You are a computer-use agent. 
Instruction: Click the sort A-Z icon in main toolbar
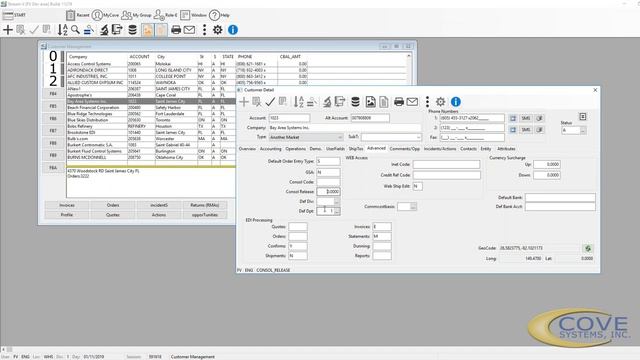point(62,30)
